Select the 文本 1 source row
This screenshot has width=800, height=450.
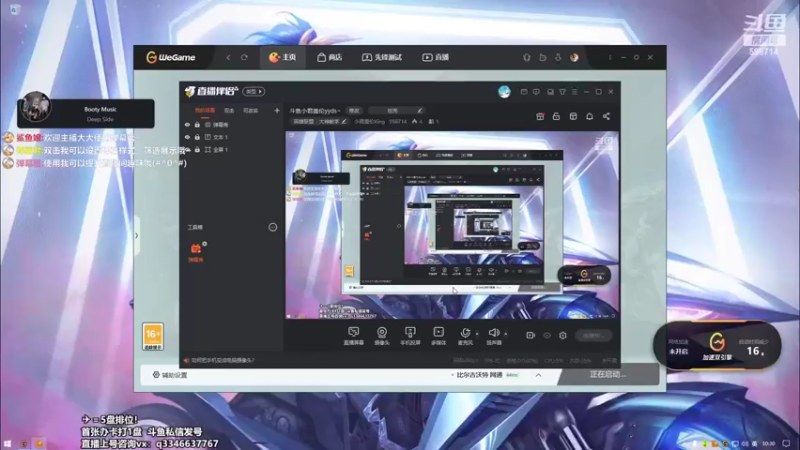pos(232,137)
